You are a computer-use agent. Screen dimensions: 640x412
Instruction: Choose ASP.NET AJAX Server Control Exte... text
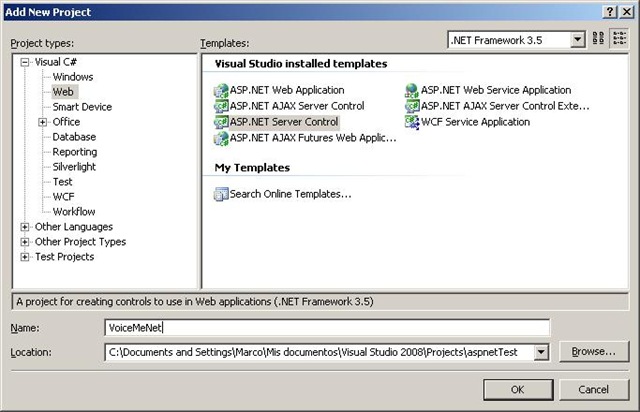(x=505, y=106)
